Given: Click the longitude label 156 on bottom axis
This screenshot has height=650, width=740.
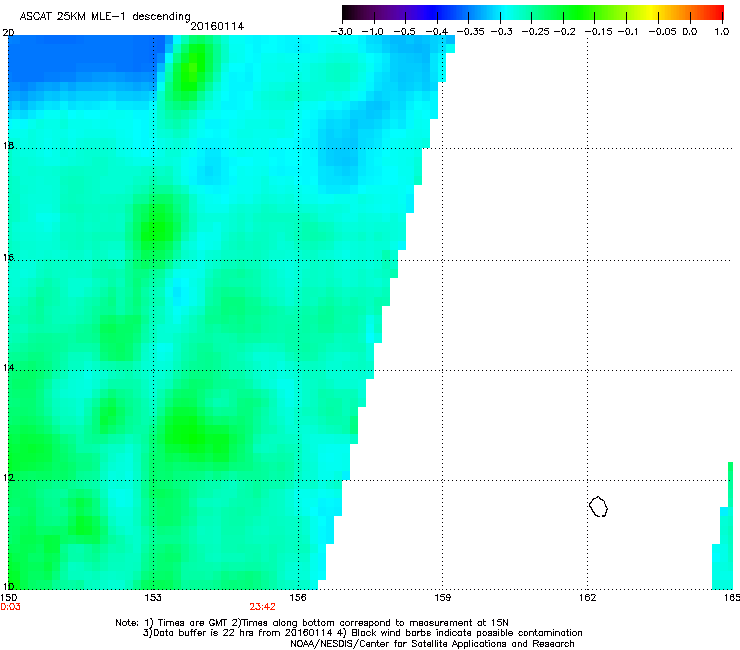Looking at the screenshot, I should coord(298,598).
